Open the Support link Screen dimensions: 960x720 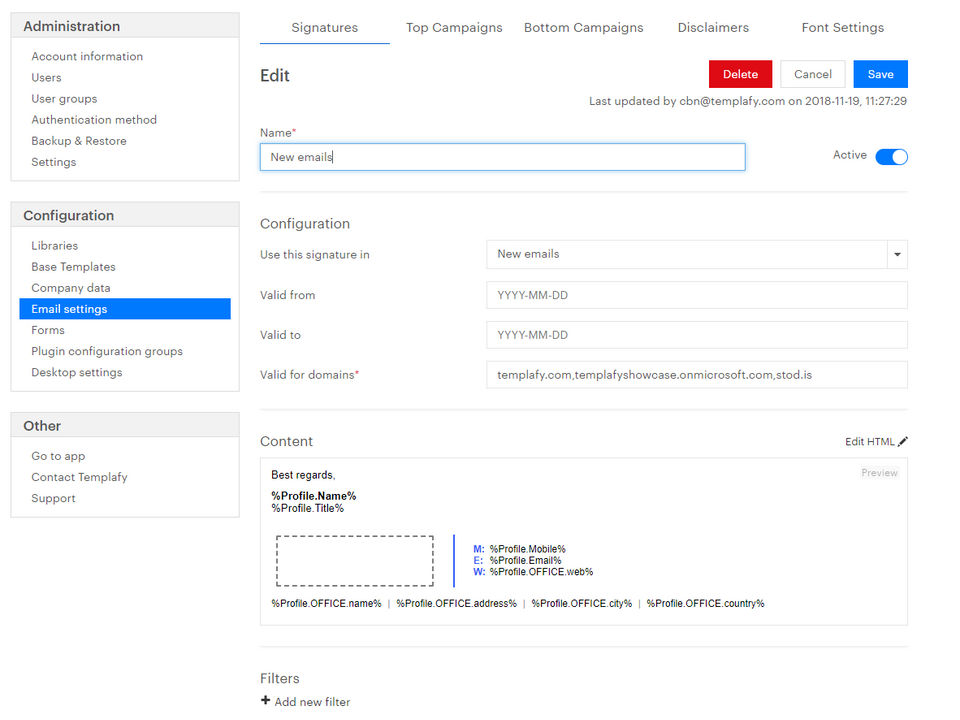[53, 498]
